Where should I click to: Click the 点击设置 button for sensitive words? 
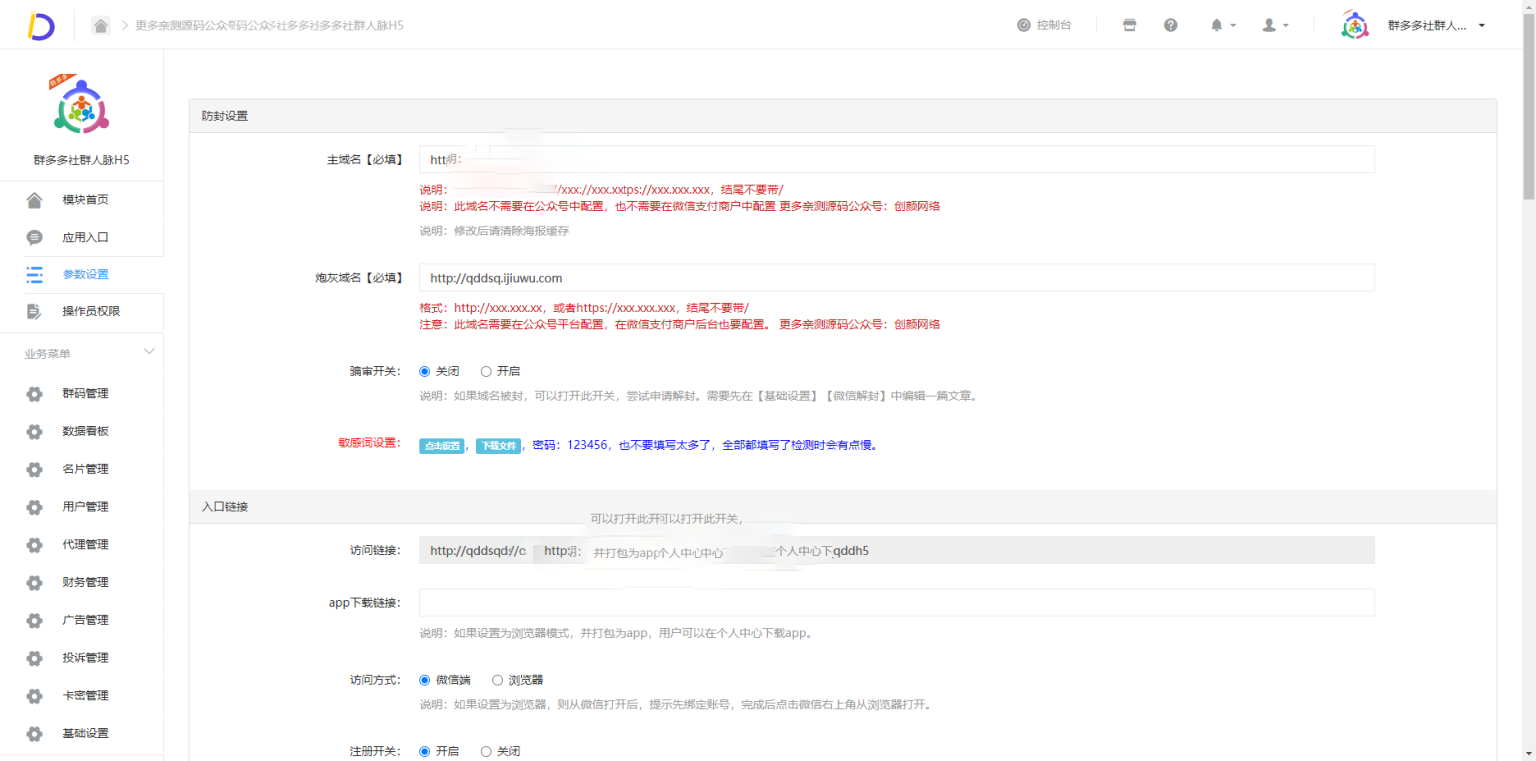point(441,446)
